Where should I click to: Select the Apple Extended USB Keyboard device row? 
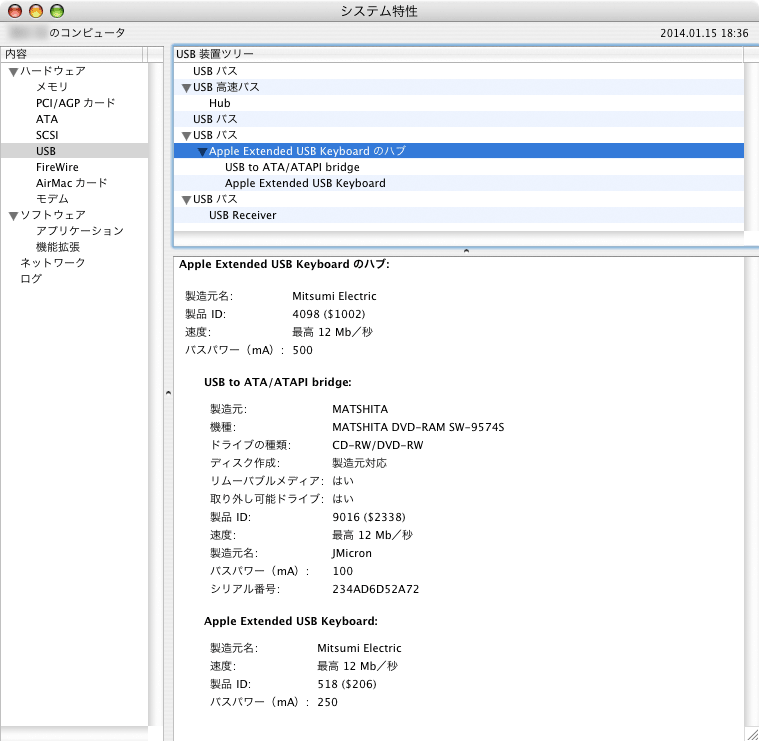[x=458, y=183]
